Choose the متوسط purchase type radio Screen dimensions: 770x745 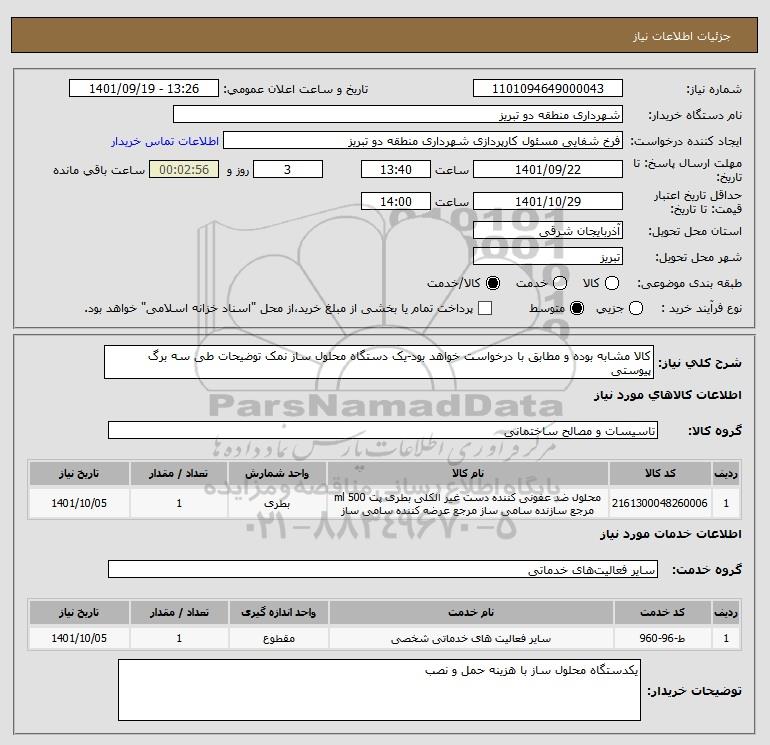click(577, 308)
